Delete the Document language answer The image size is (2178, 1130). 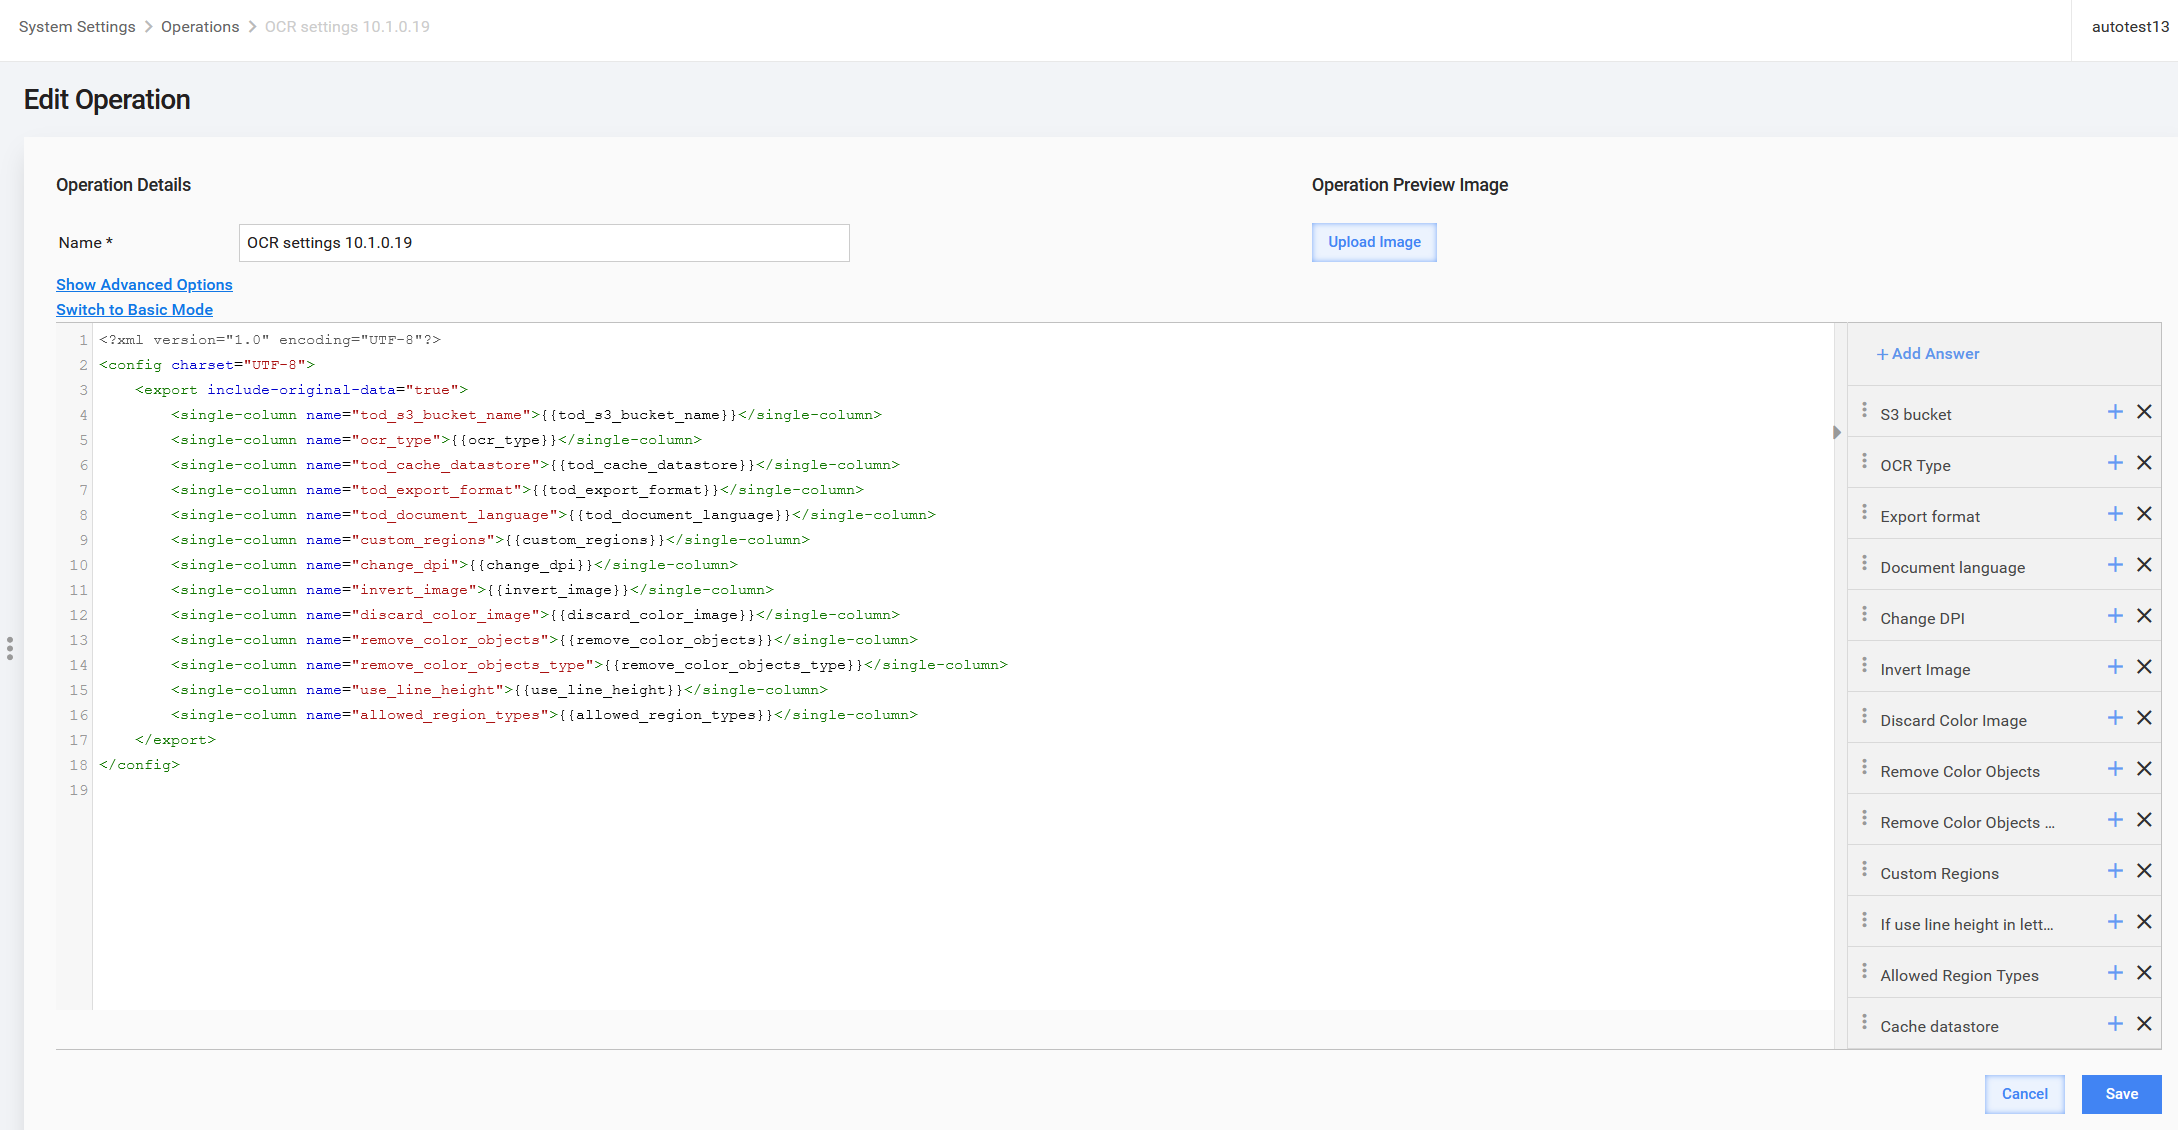(x=2144, y=565)
